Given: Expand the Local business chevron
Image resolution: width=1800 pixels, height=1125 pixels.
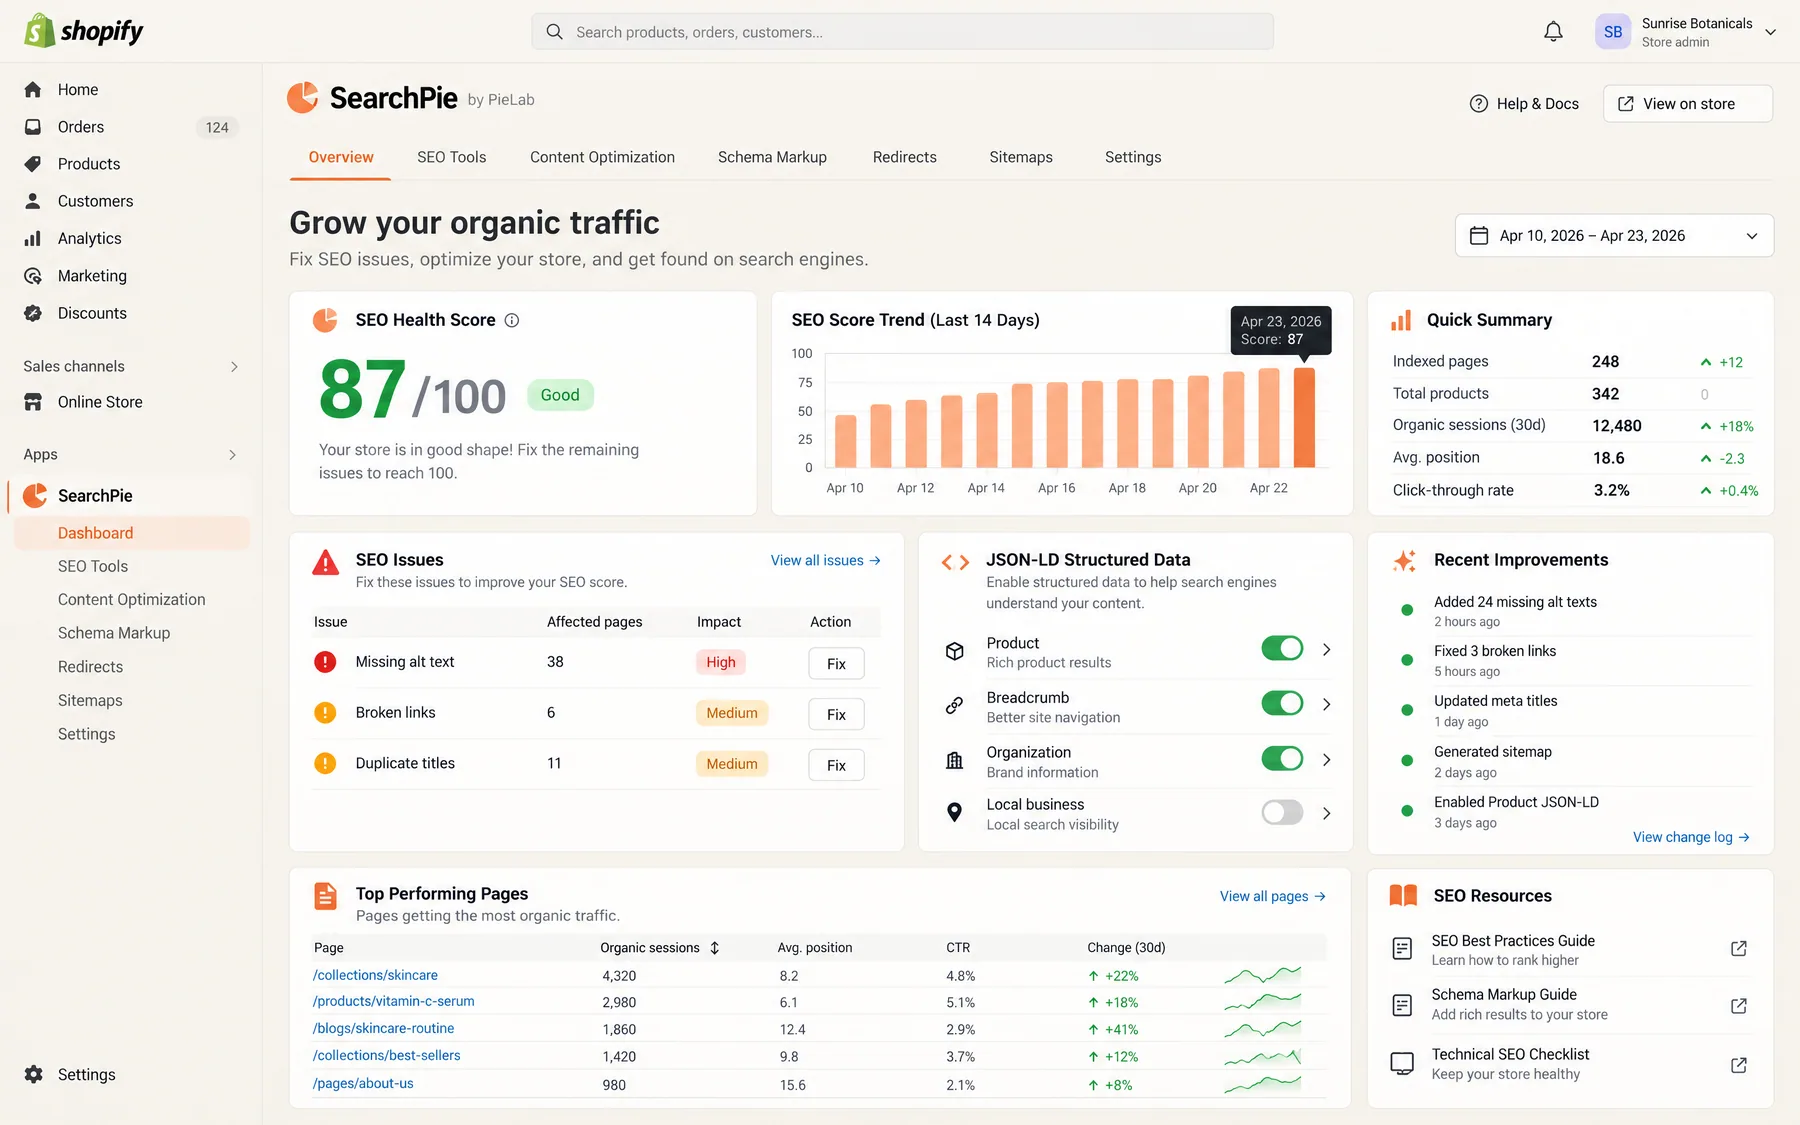Looking at the screenshot, I should [x=1327, y=814].
